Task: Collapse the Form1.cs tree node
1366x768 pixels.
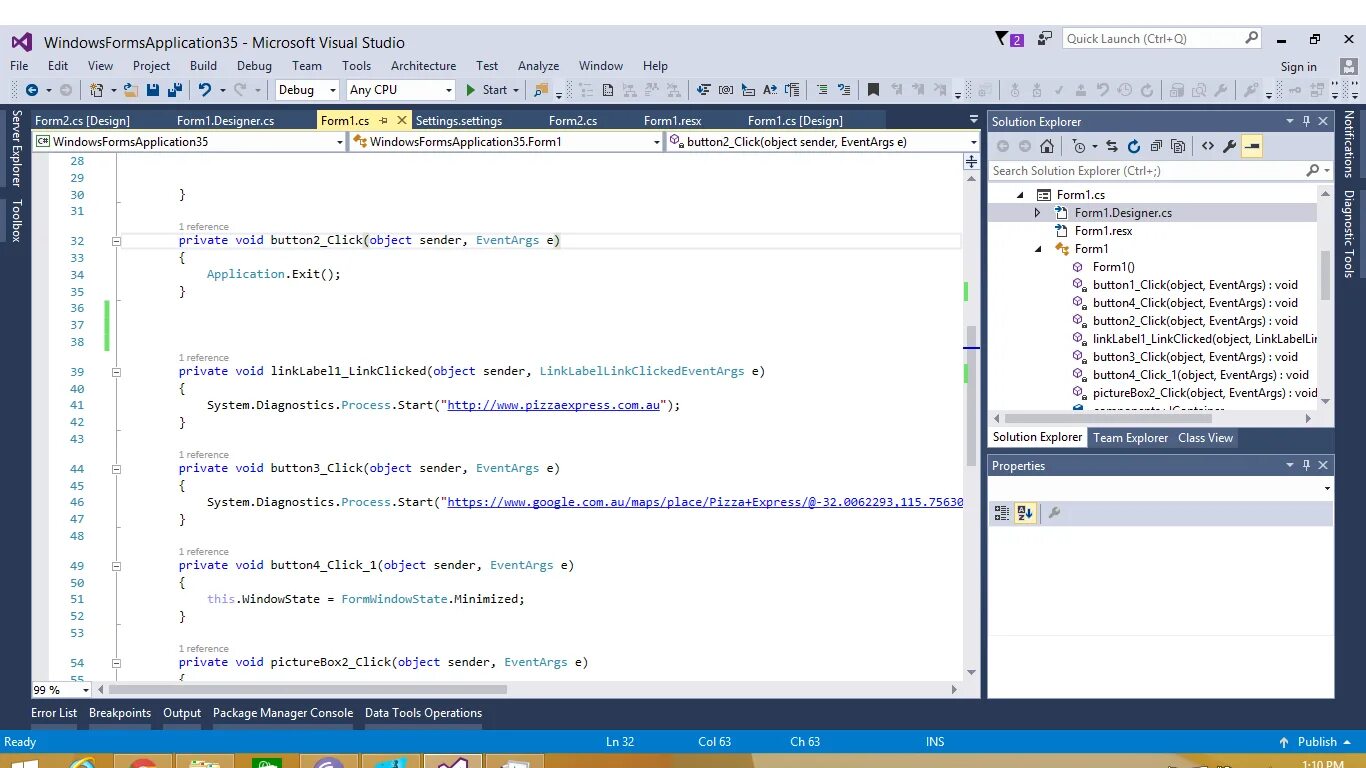Action: 1021,195
